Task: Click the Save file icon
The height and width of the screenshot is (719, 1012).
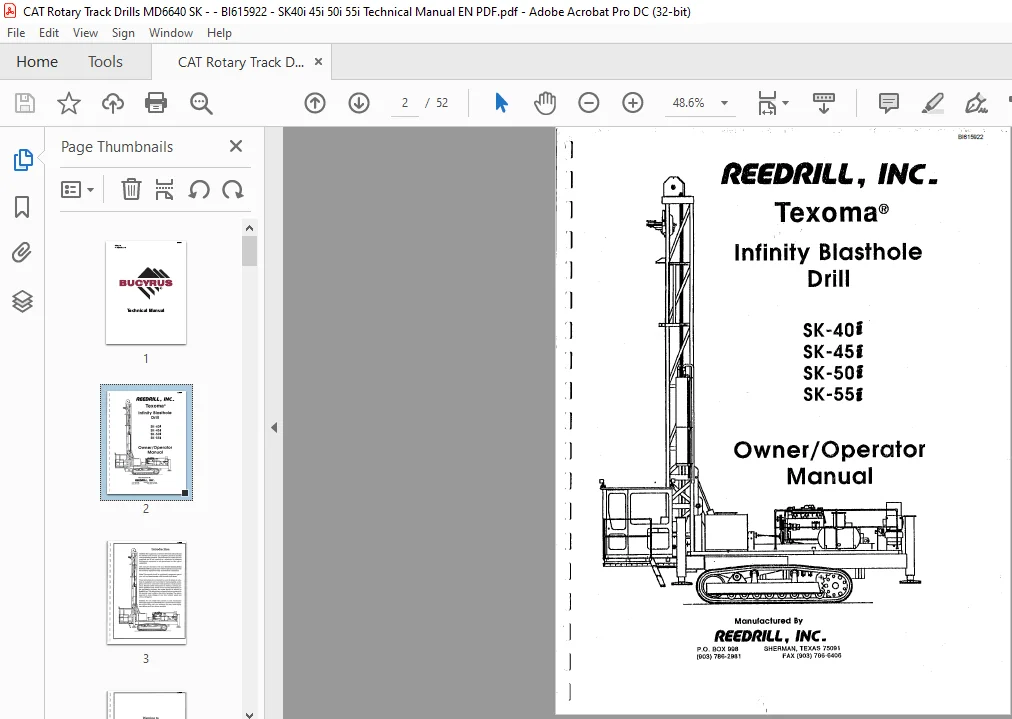Action: point(25,103)
